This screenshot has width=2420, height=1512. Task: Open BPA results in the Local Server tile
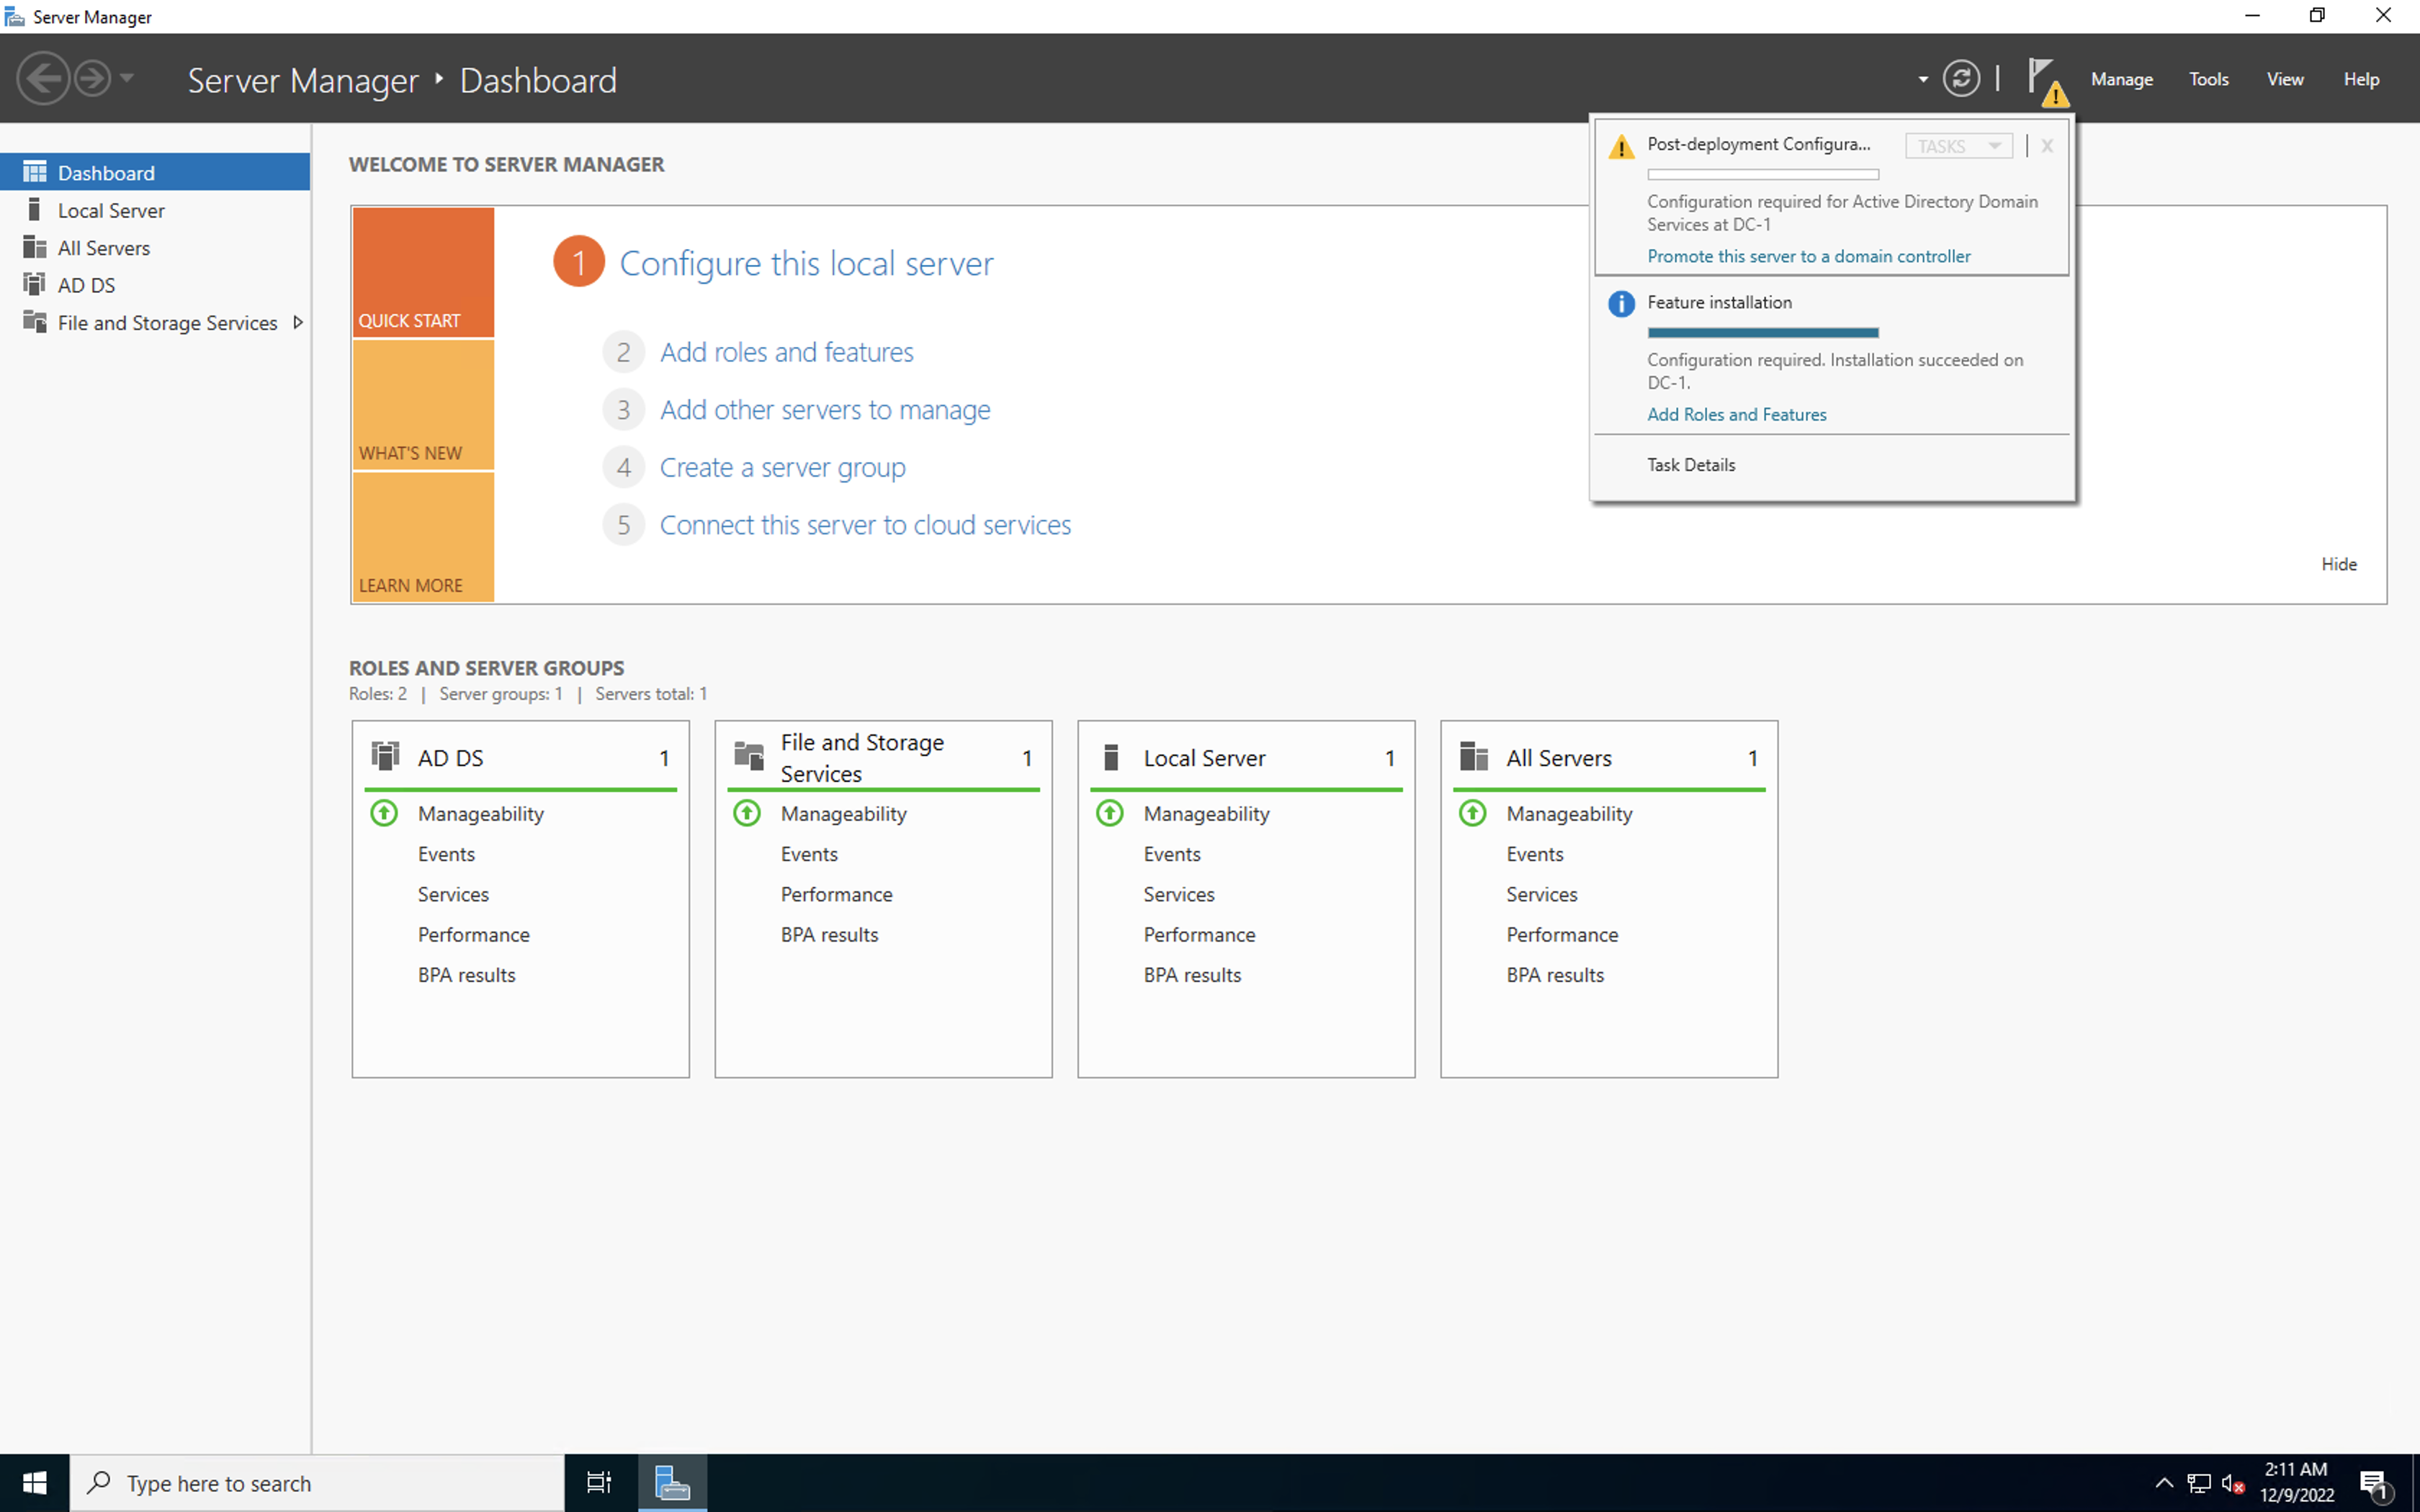click(1192, 975)
